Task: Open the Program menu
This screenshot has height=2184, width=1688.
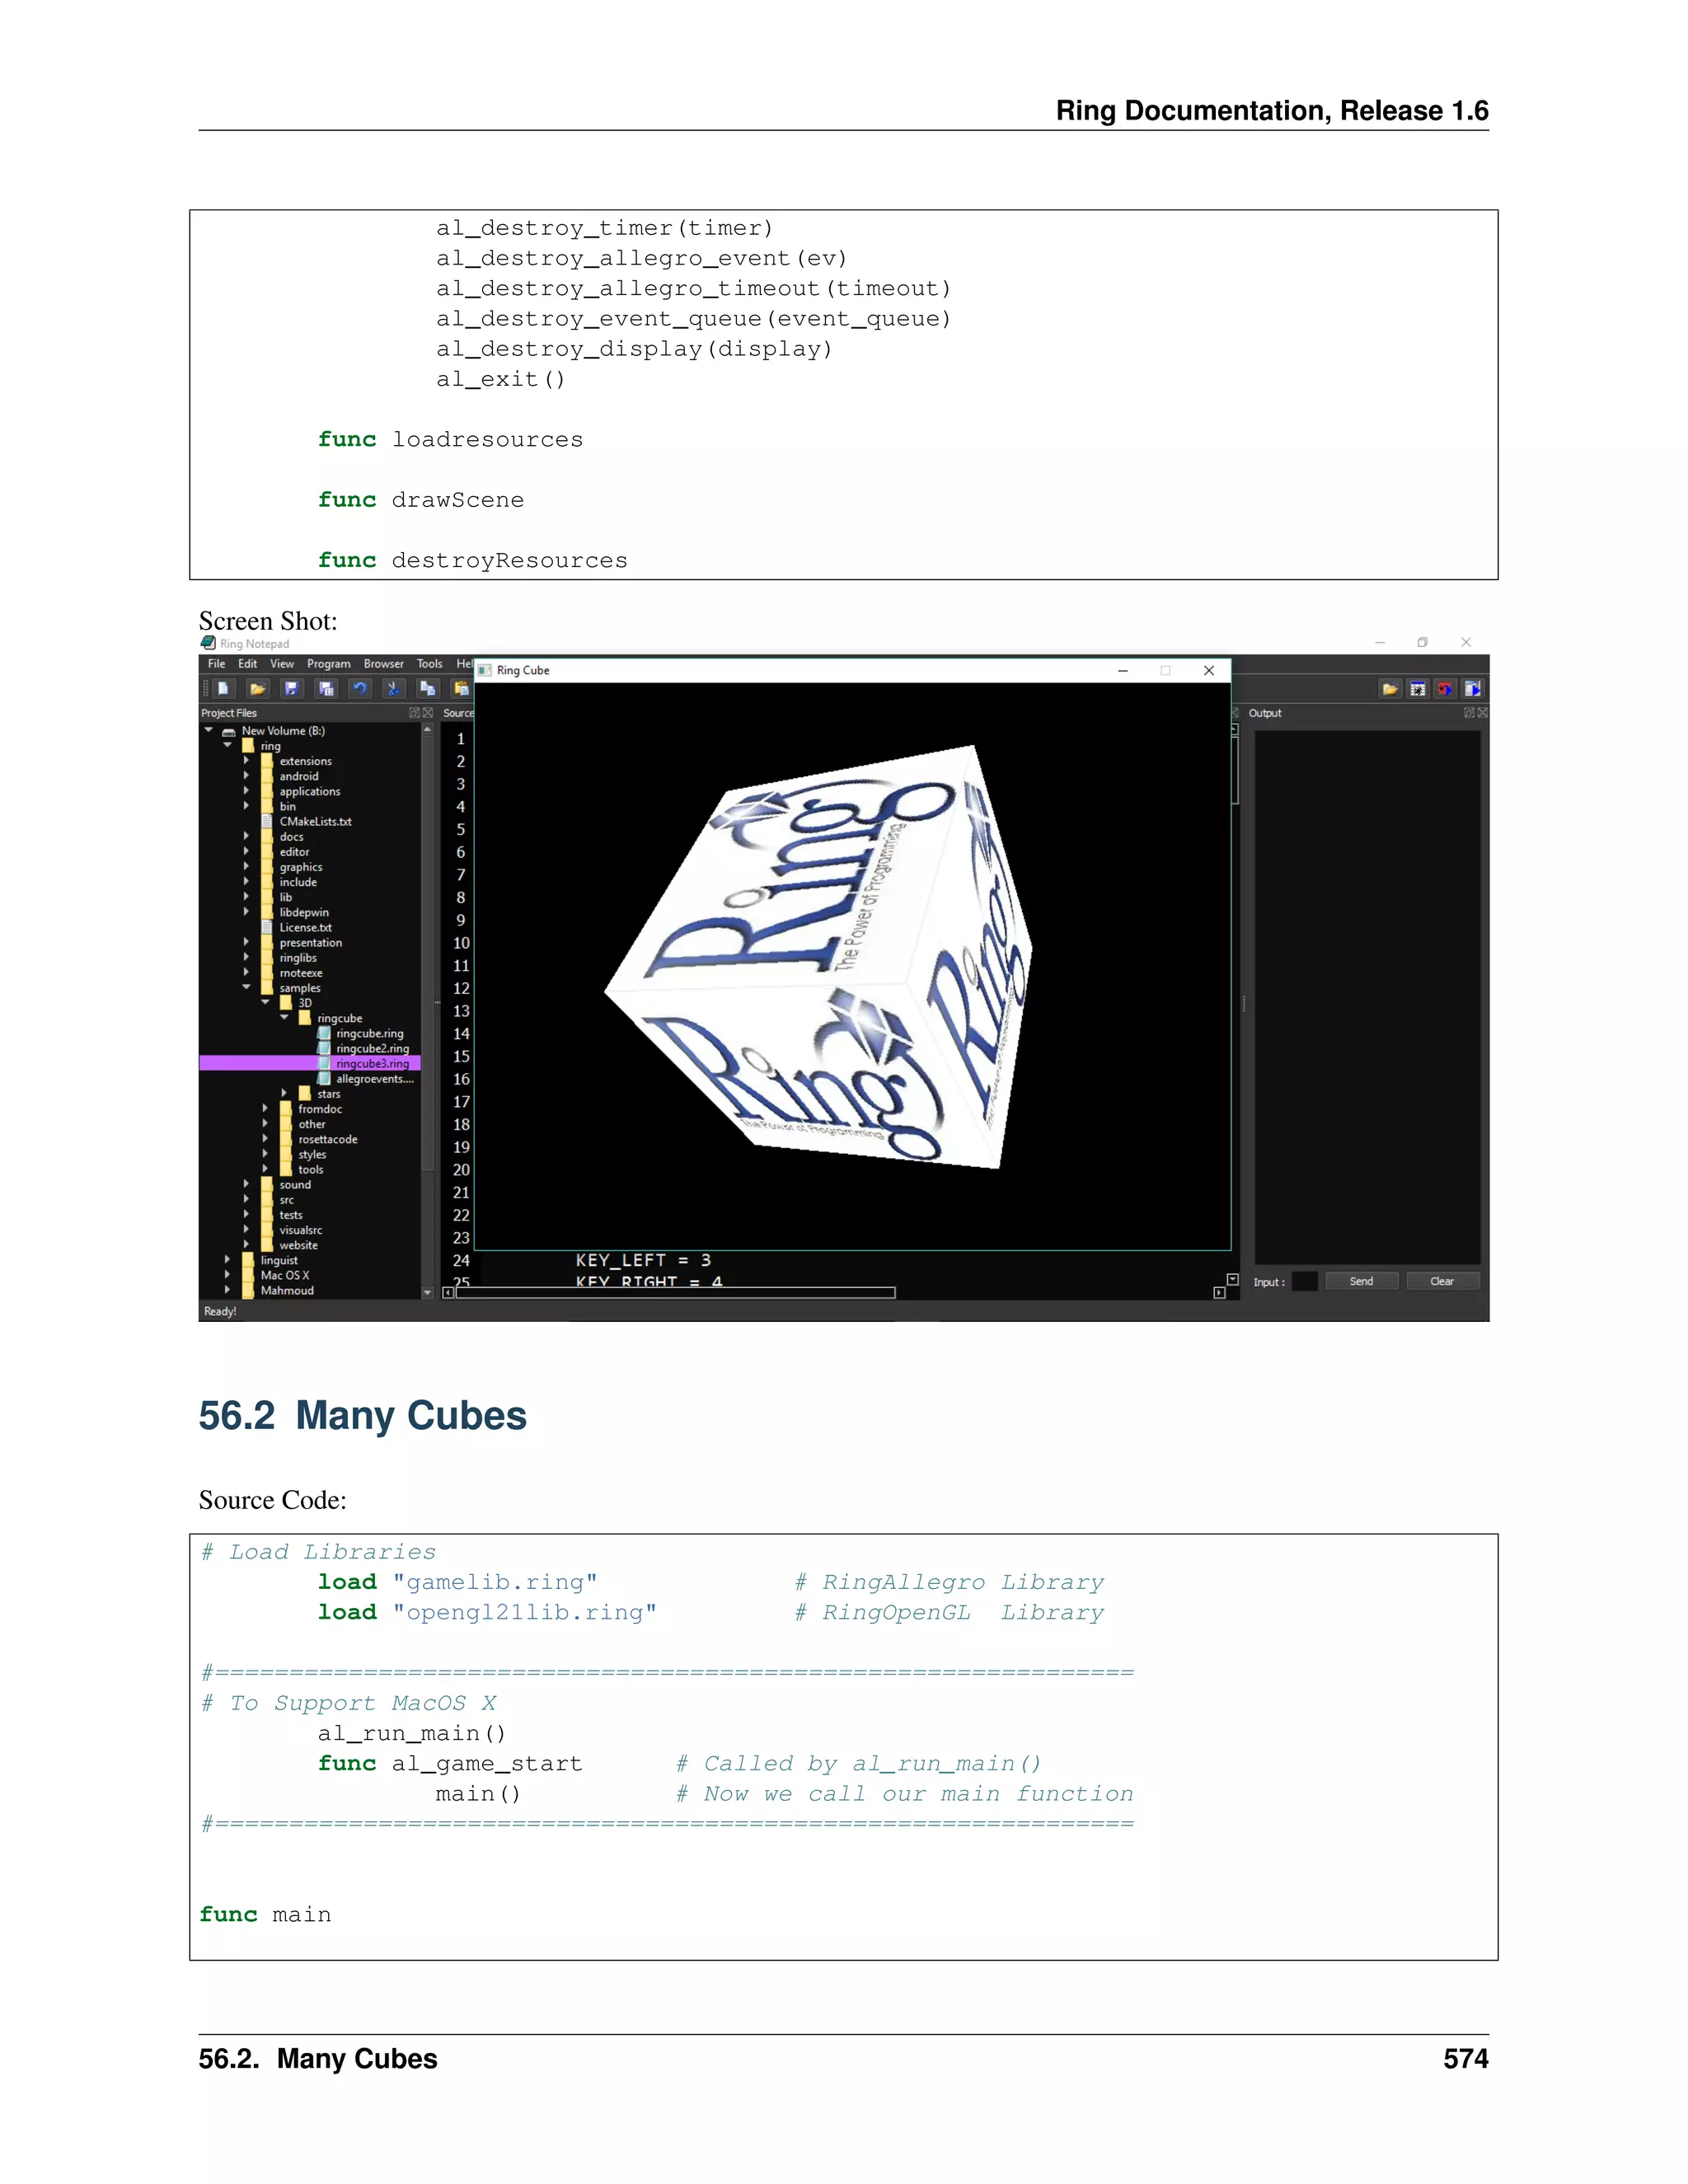Action: pyautogui.click(x=328, y=664)
